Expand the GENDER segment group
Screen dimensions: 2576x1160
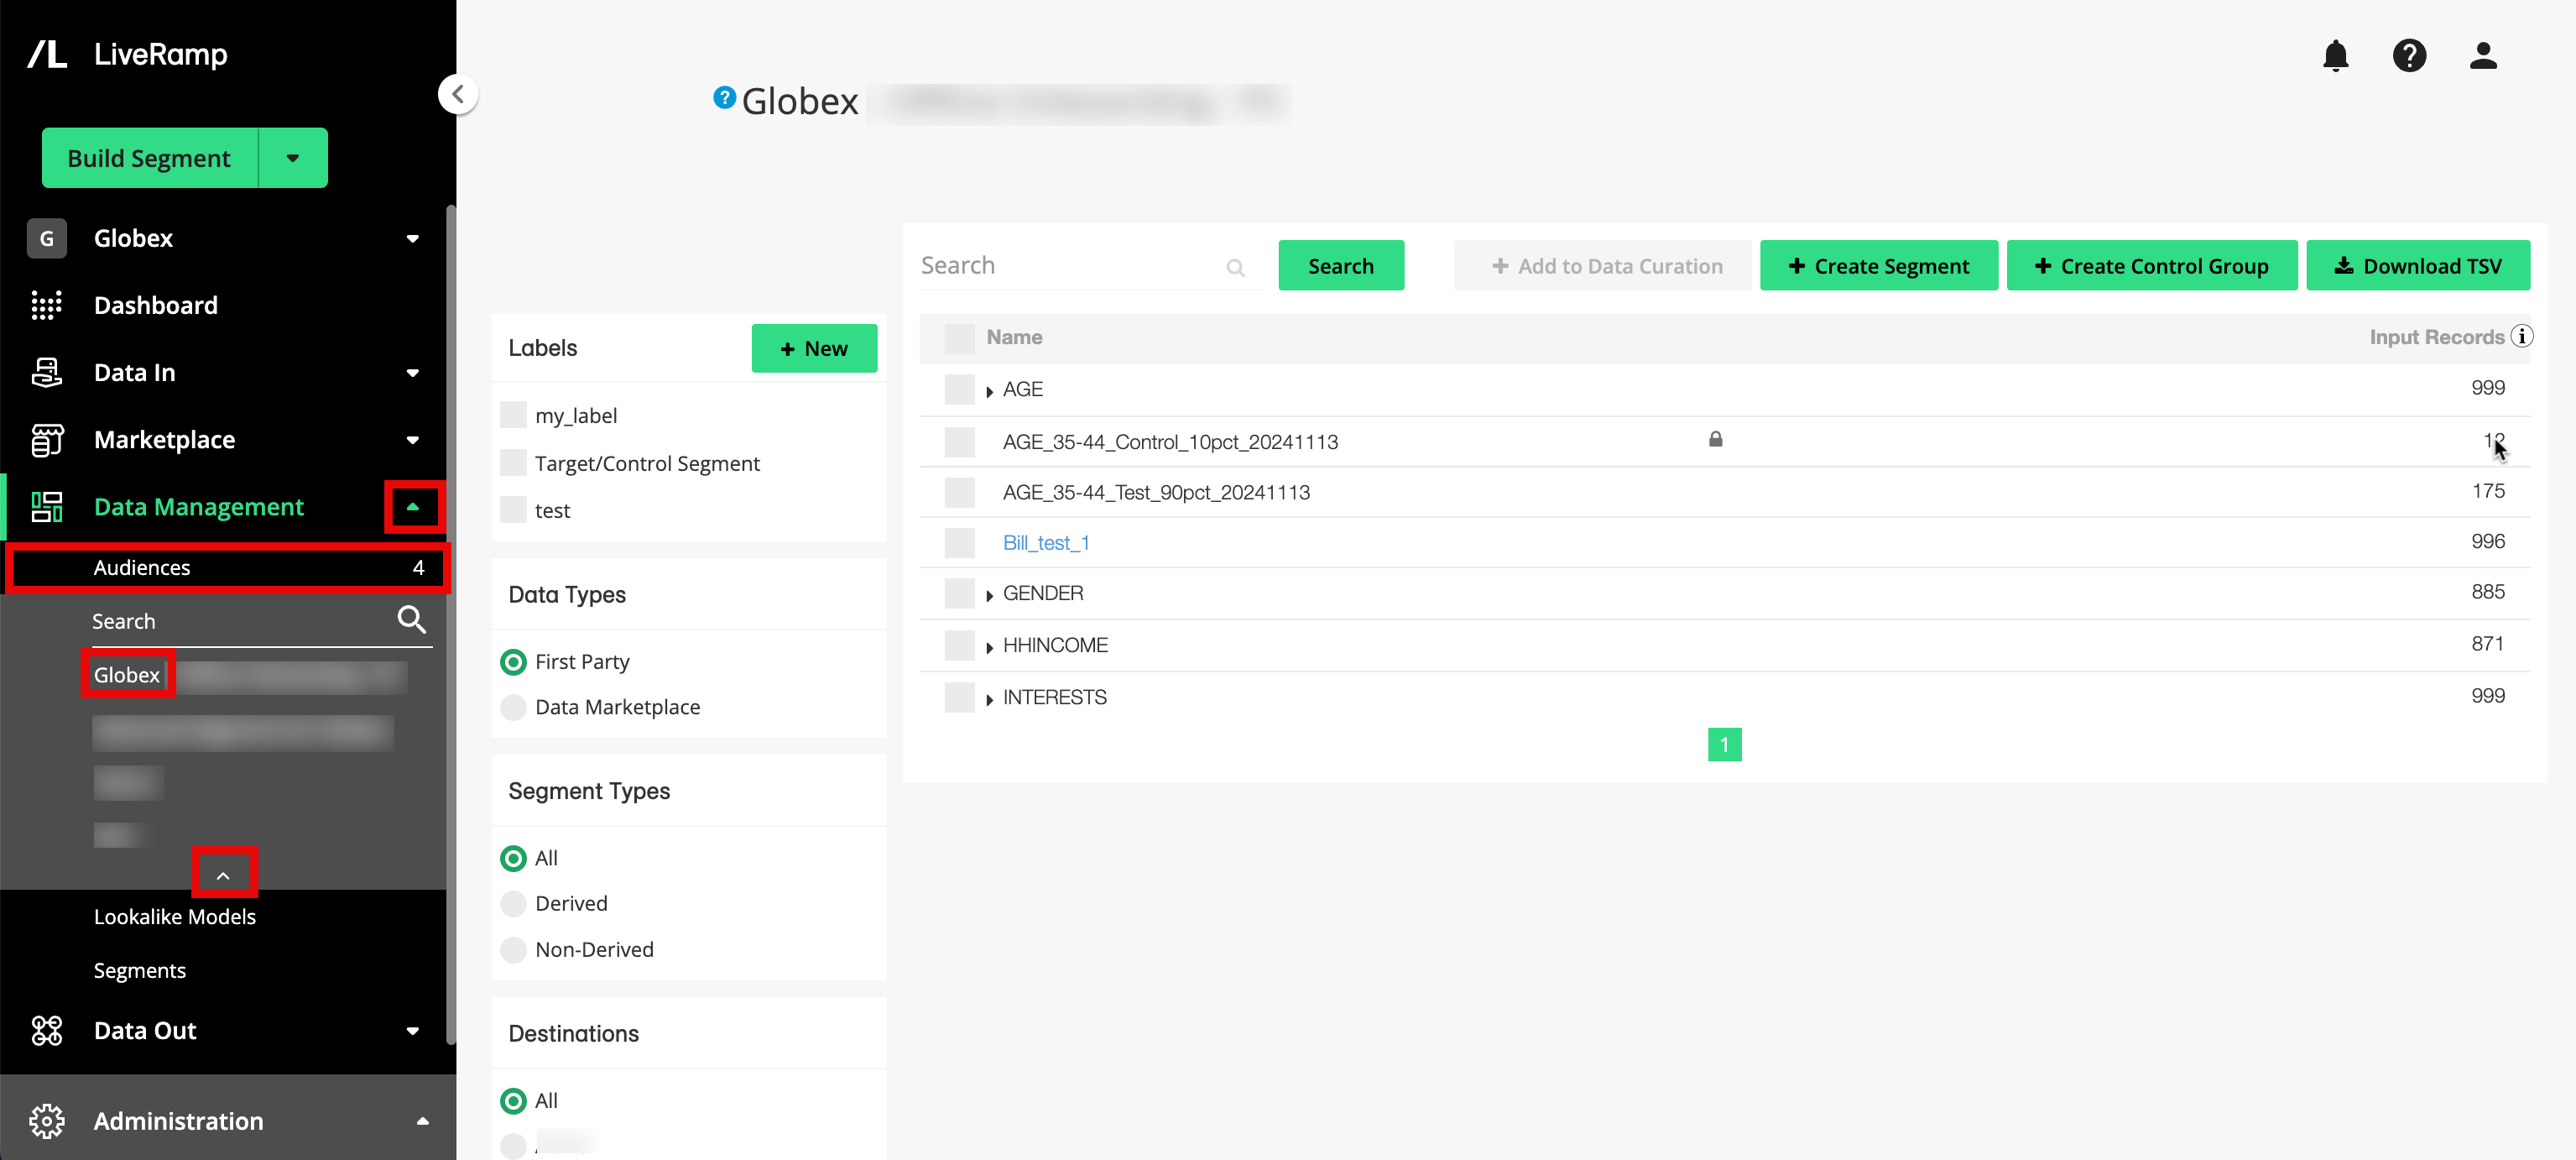point(989,594)
